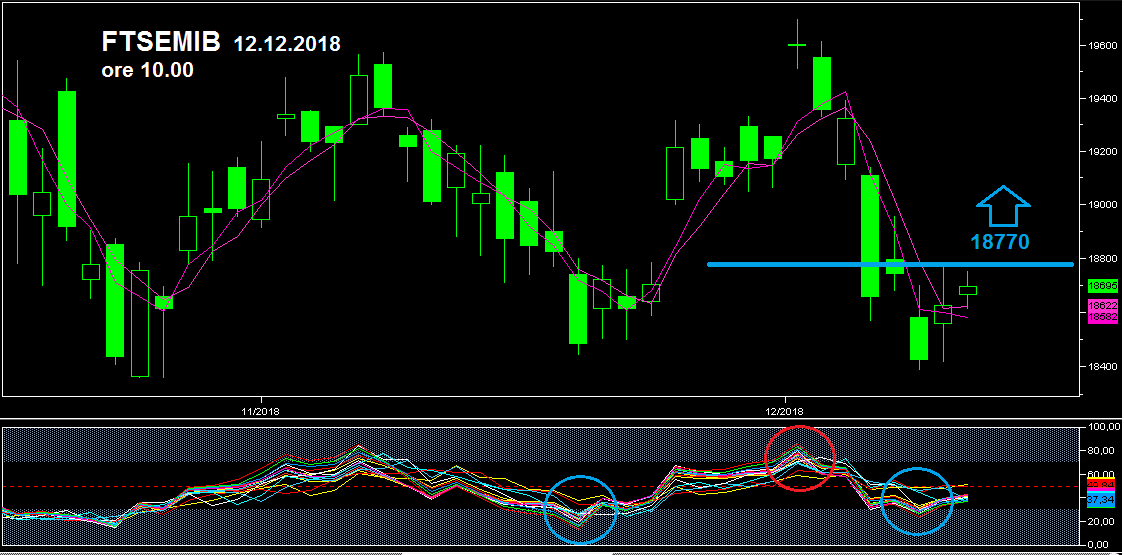Select the magenta 18582 moving average tag
The image size is (1124, 555).
click(x=1102, y=316)
